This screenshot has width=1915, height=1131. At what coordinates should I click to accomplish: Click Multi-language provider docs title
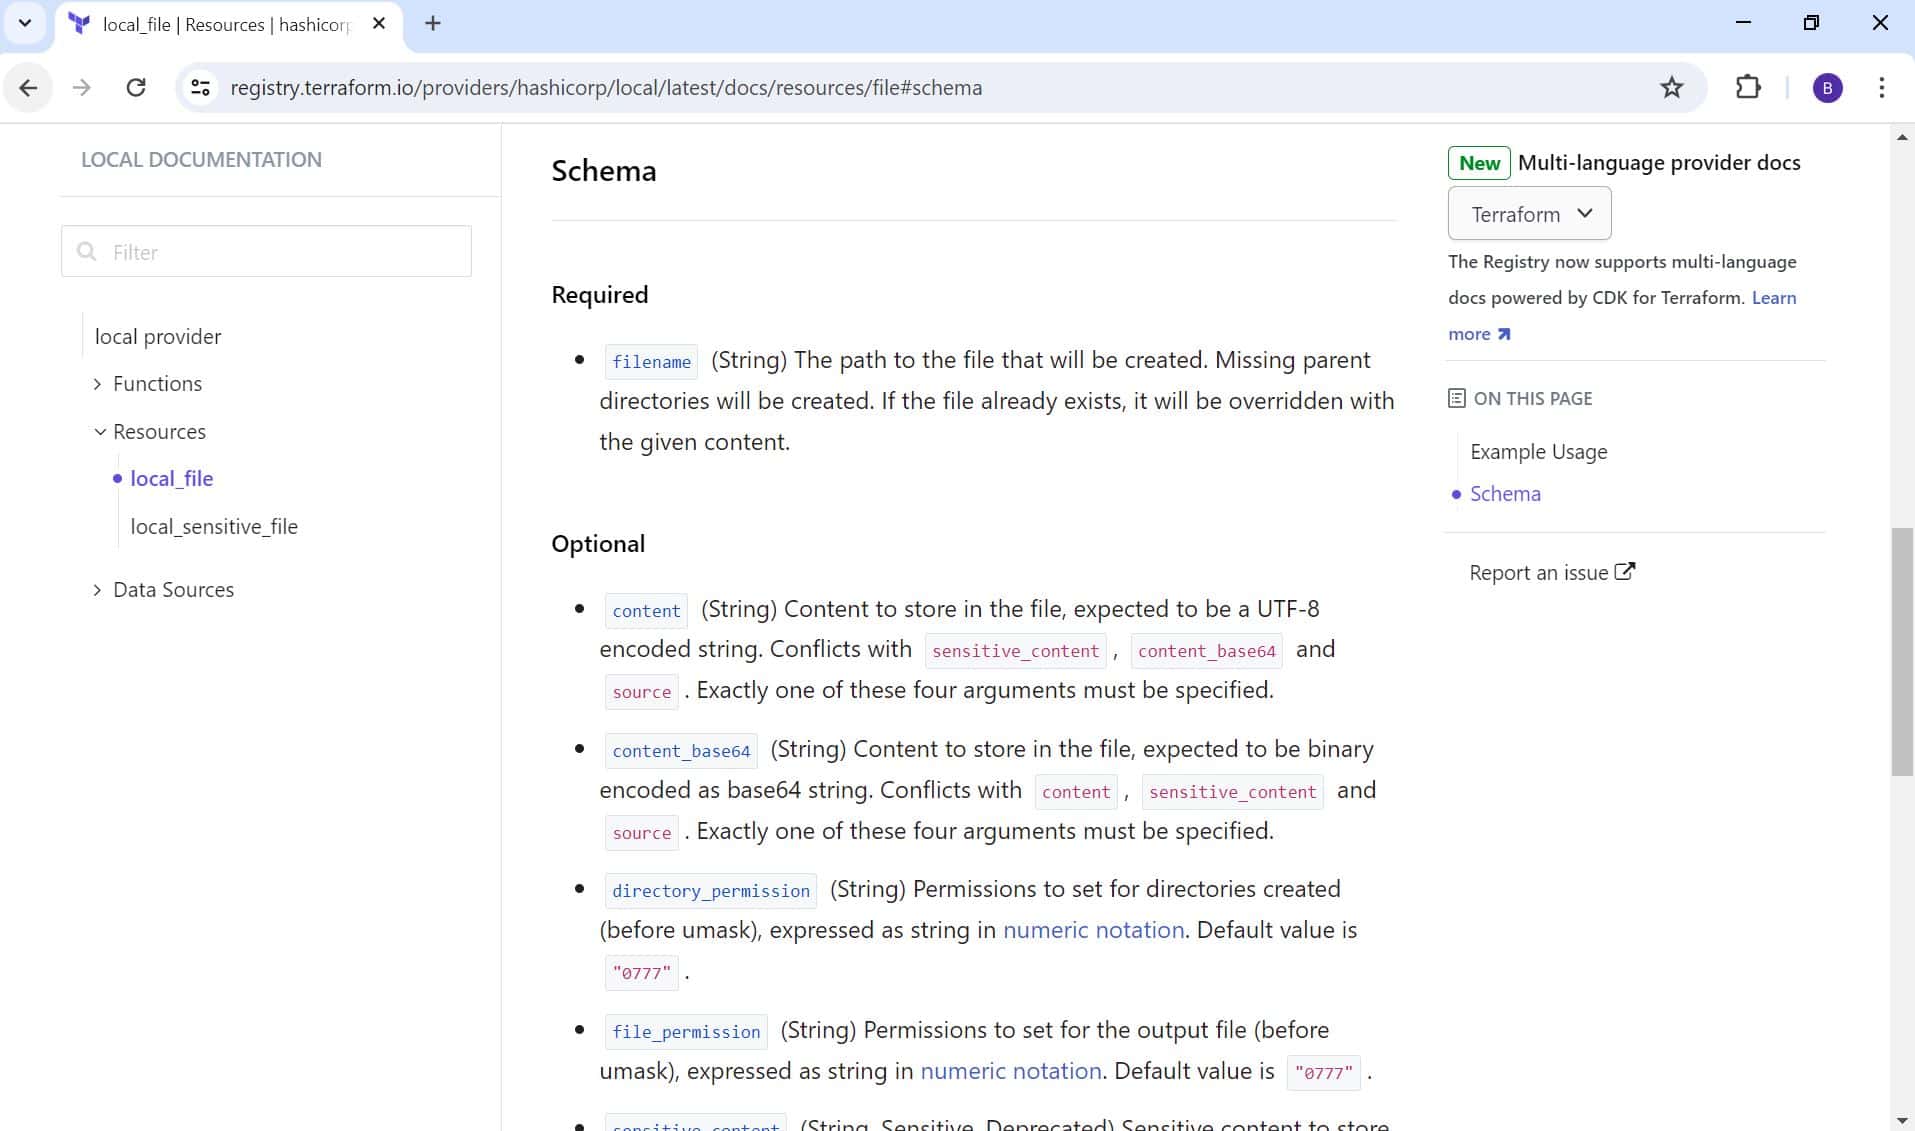click(x=1659, y=163)
